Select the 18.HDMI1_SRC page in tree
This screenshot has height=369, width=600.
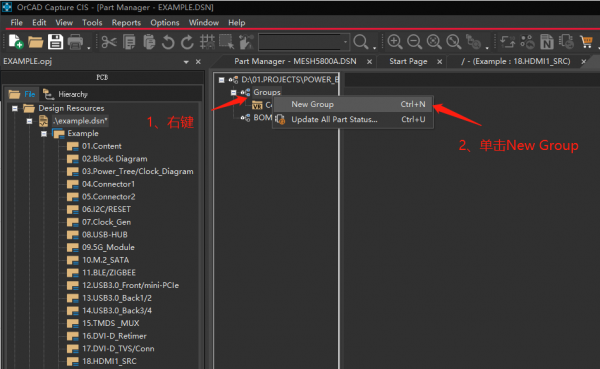[x=109, y=361]
